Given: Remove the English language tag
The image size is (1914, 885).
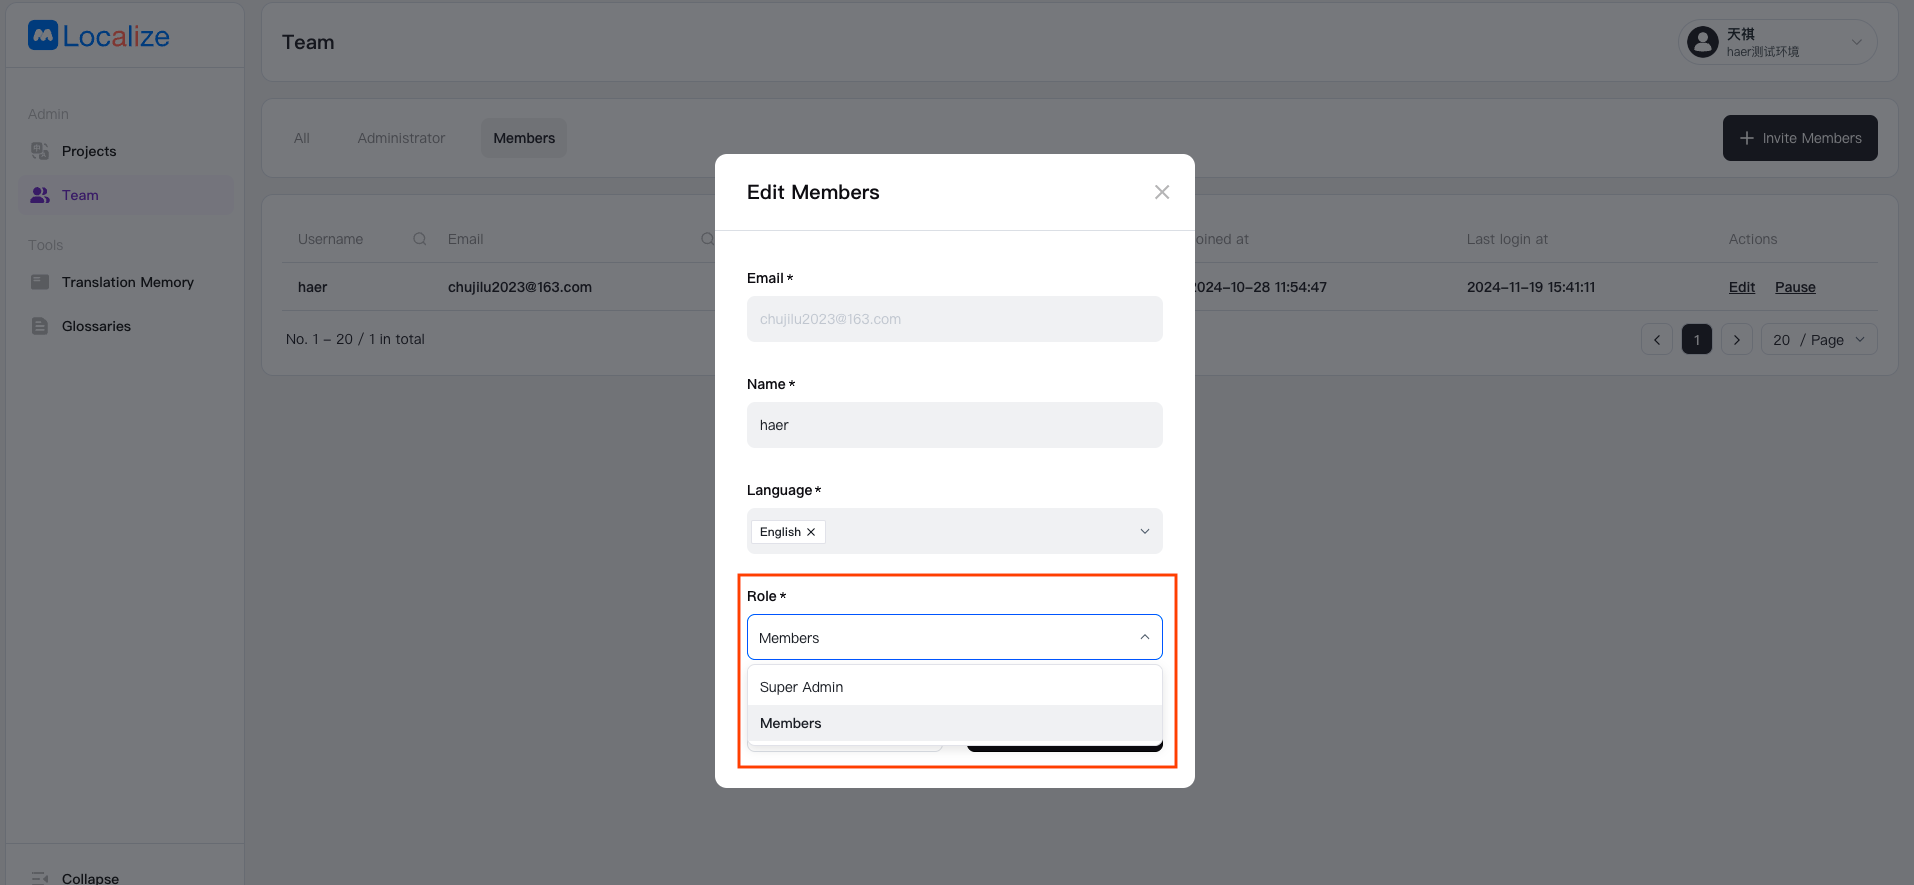Looking at the screenshot, I should pos(811,532).
